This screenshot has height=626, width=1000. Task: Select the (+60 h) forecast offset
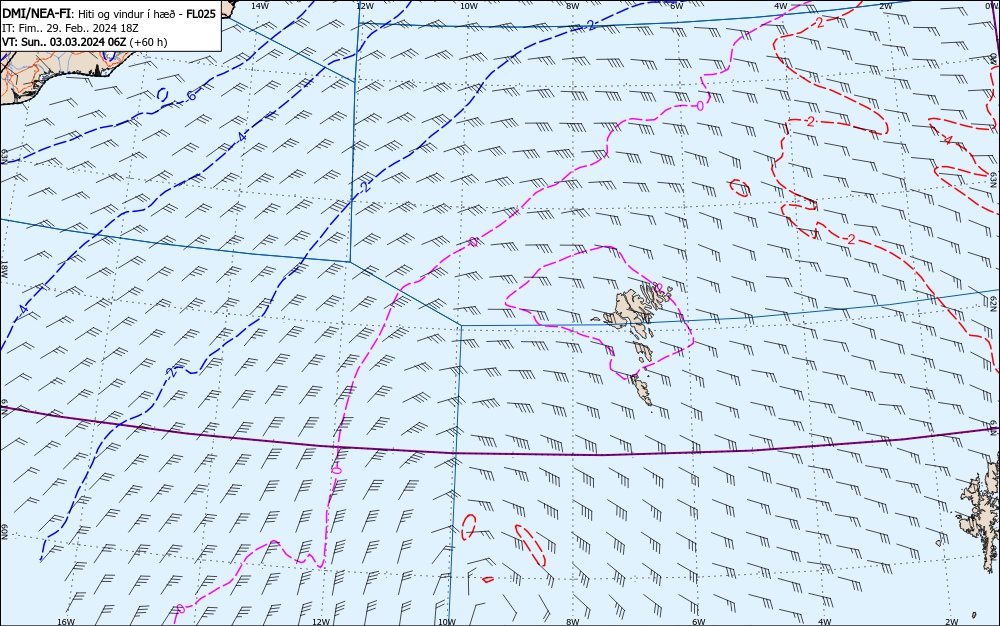(x=148, y=43)
